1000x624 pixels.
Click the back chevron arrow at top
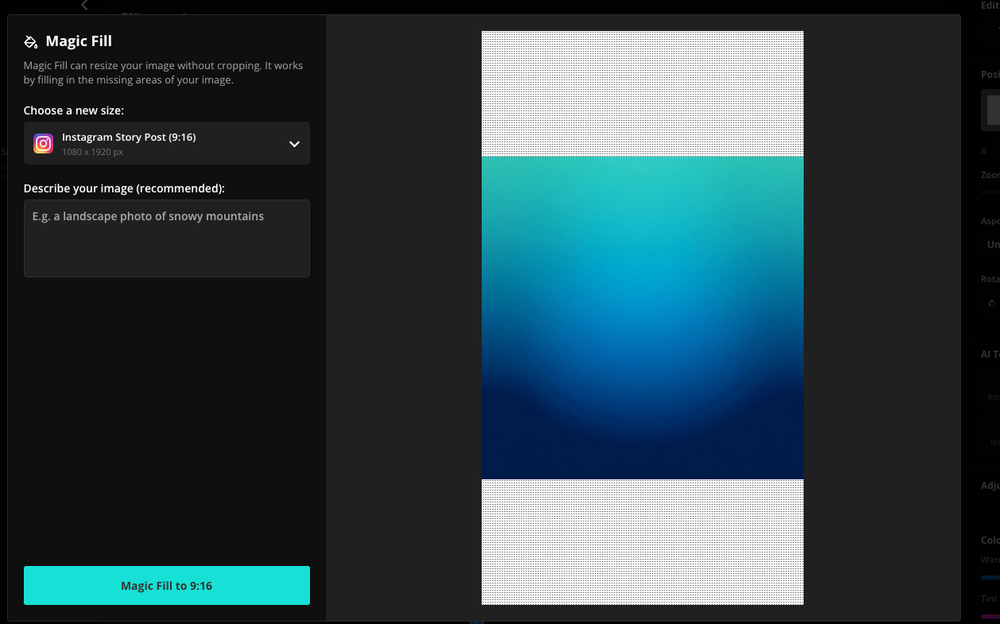(84, 6)
